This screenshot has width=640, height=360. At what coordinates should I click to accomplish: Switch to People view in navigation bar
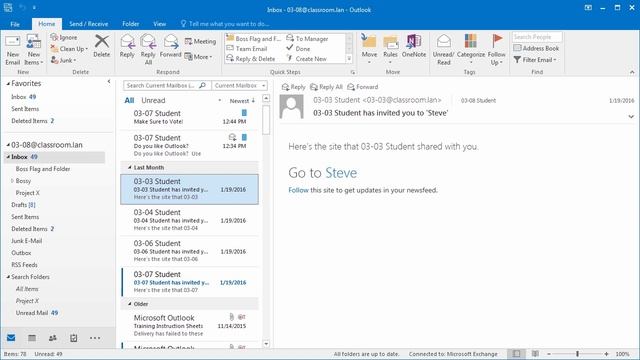[x=53, y=338]
